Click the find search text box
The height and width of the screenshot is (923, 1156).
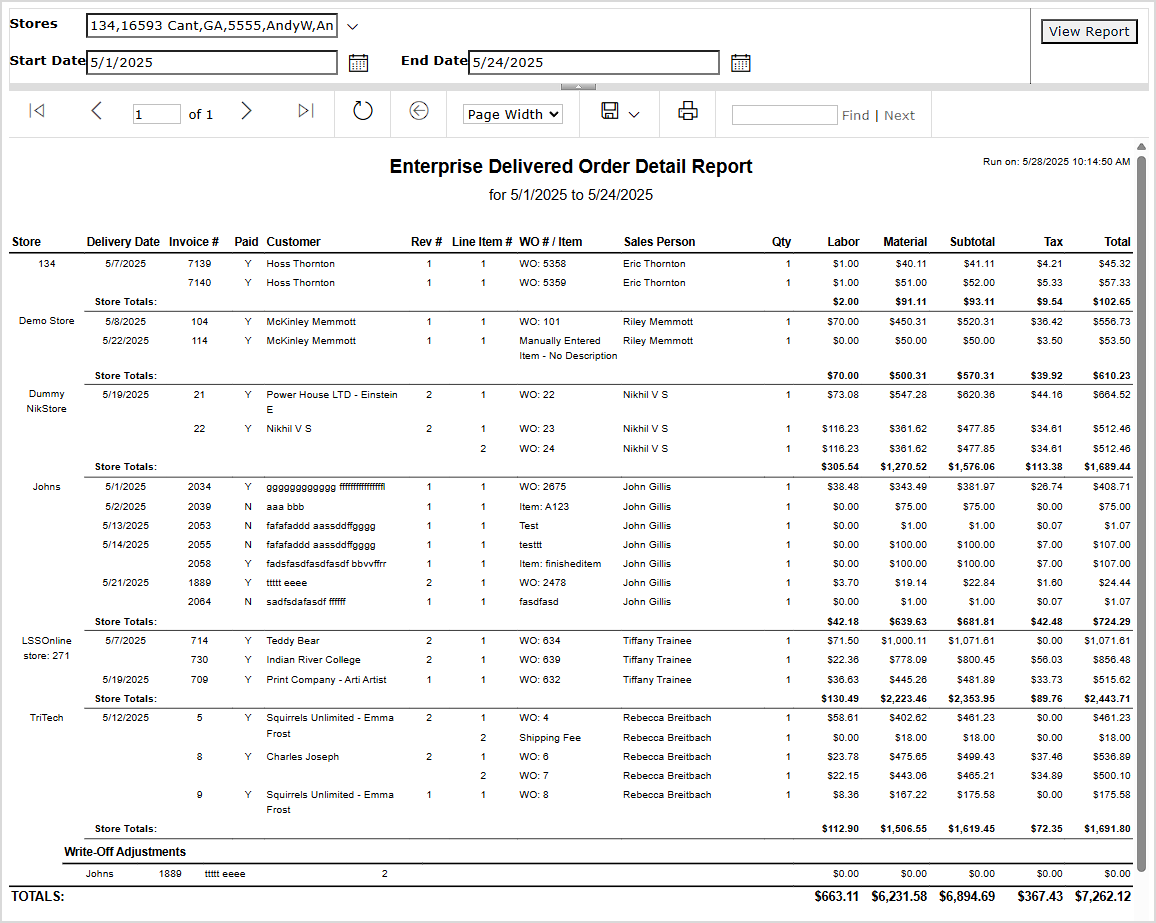pos(784,114)
